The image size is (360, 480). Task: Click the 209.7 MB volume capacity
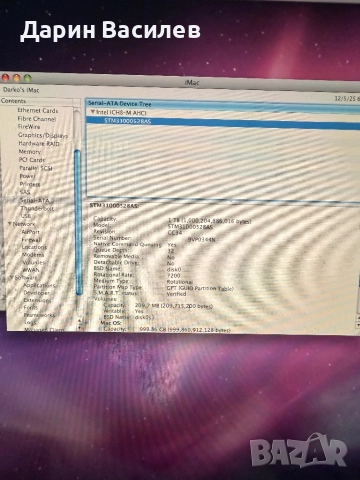click(x=174, y=306)
